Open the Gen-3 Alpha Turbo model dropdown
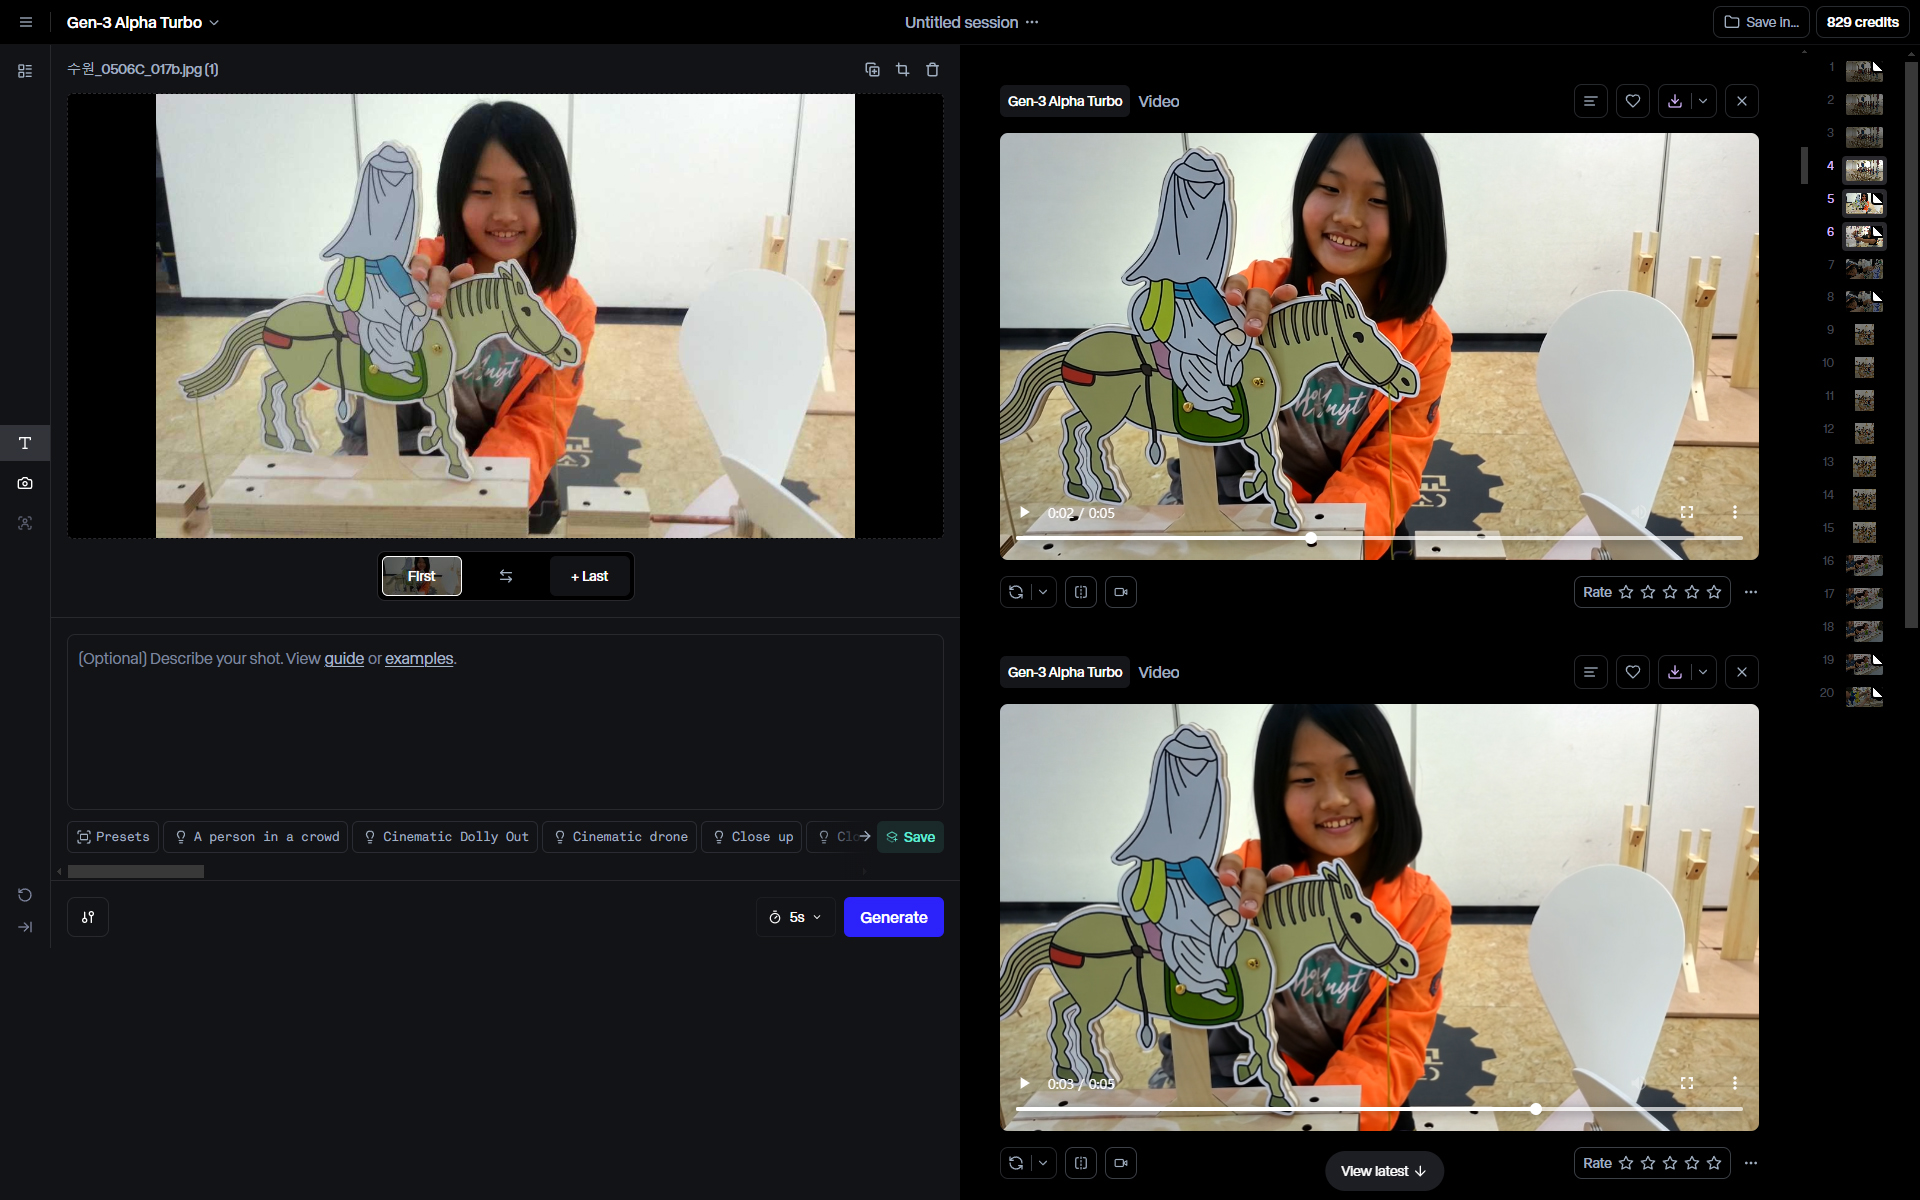This screenshot has width=1920, height=1200. point(142,22)
